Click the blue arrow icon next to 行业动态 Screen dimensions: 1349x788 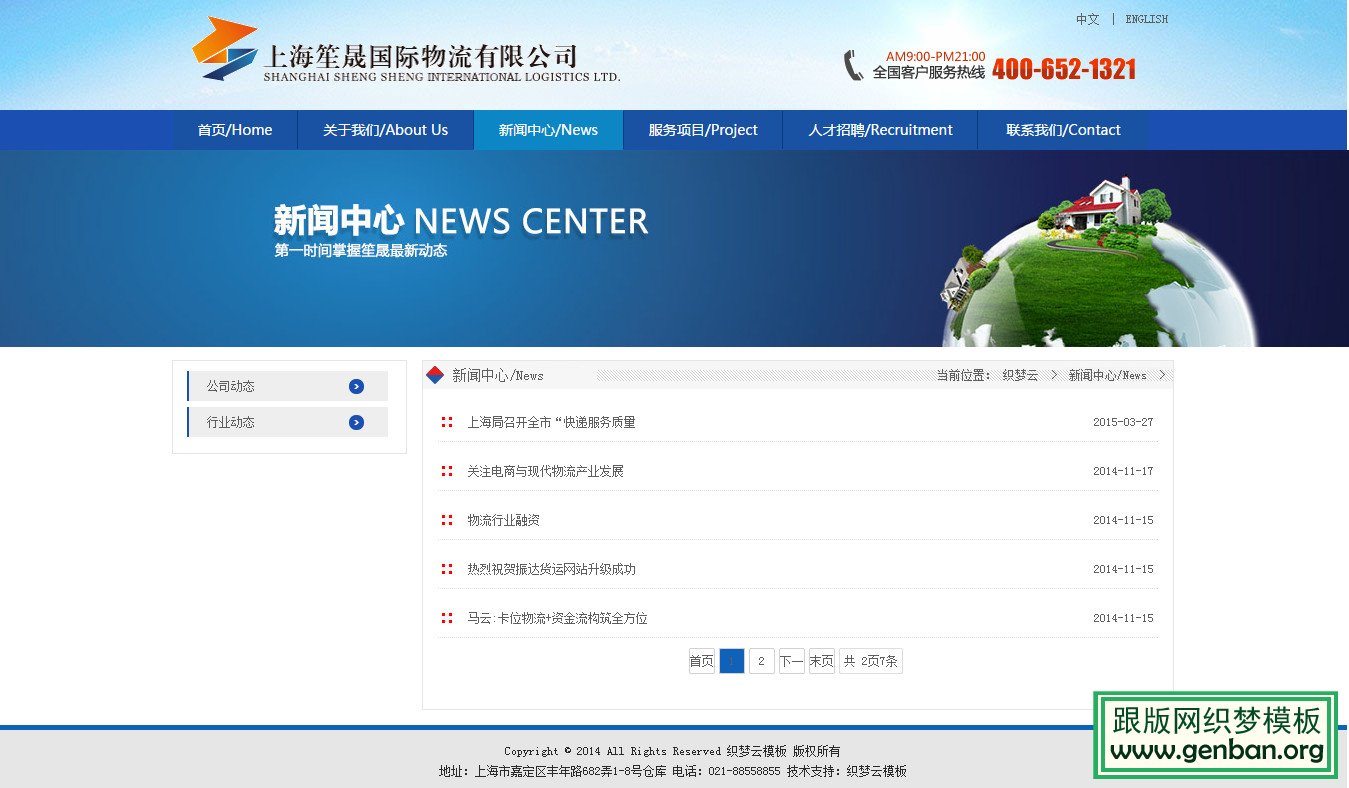(356, 422)
